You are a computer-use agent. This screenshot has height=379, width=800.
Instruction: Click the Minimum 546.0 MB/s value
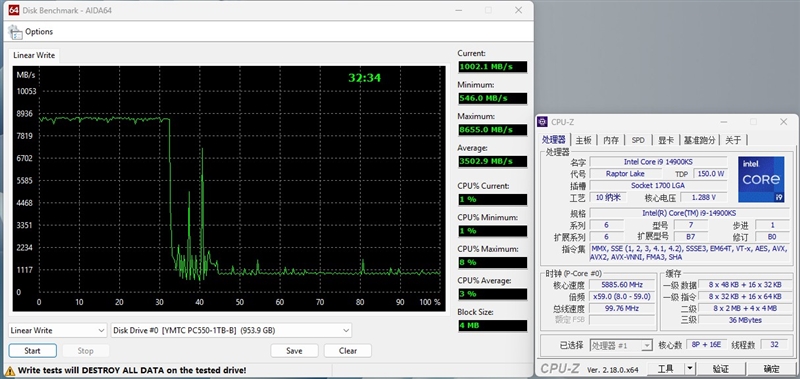[492, 98]
